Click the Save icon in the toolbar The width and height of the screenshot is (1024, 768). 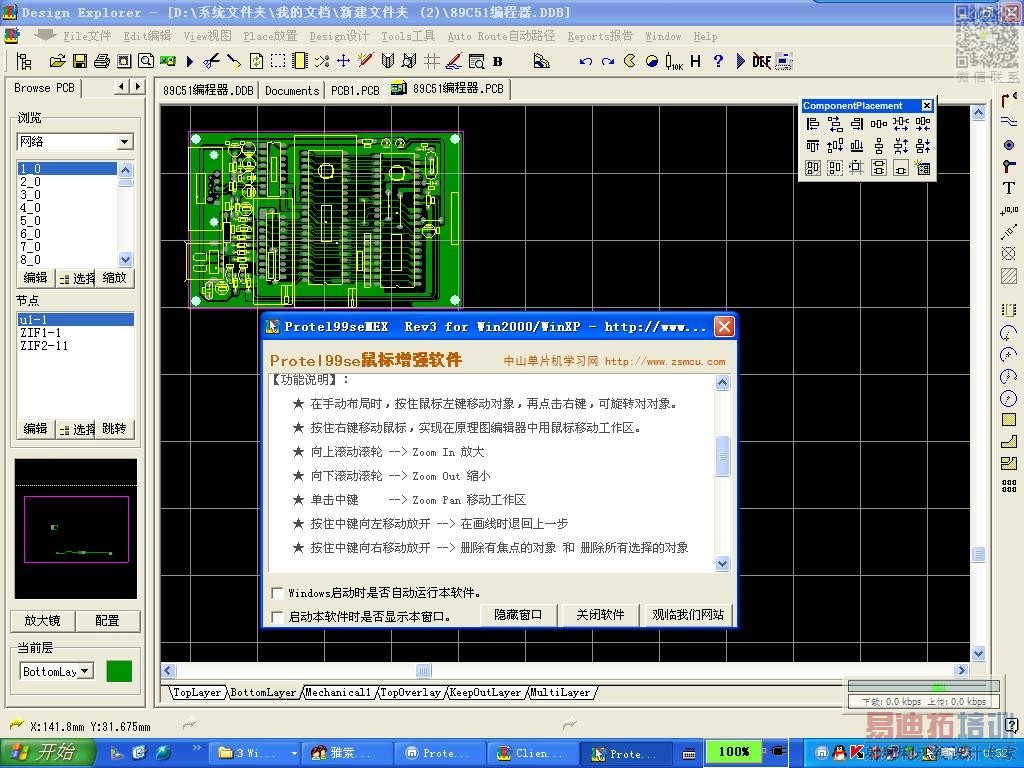pyautogui.click(x=79, y=61)
